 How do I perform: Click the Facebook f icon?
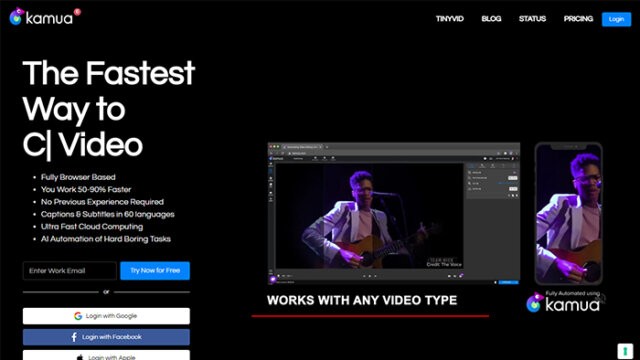click(x=74, y=337)
